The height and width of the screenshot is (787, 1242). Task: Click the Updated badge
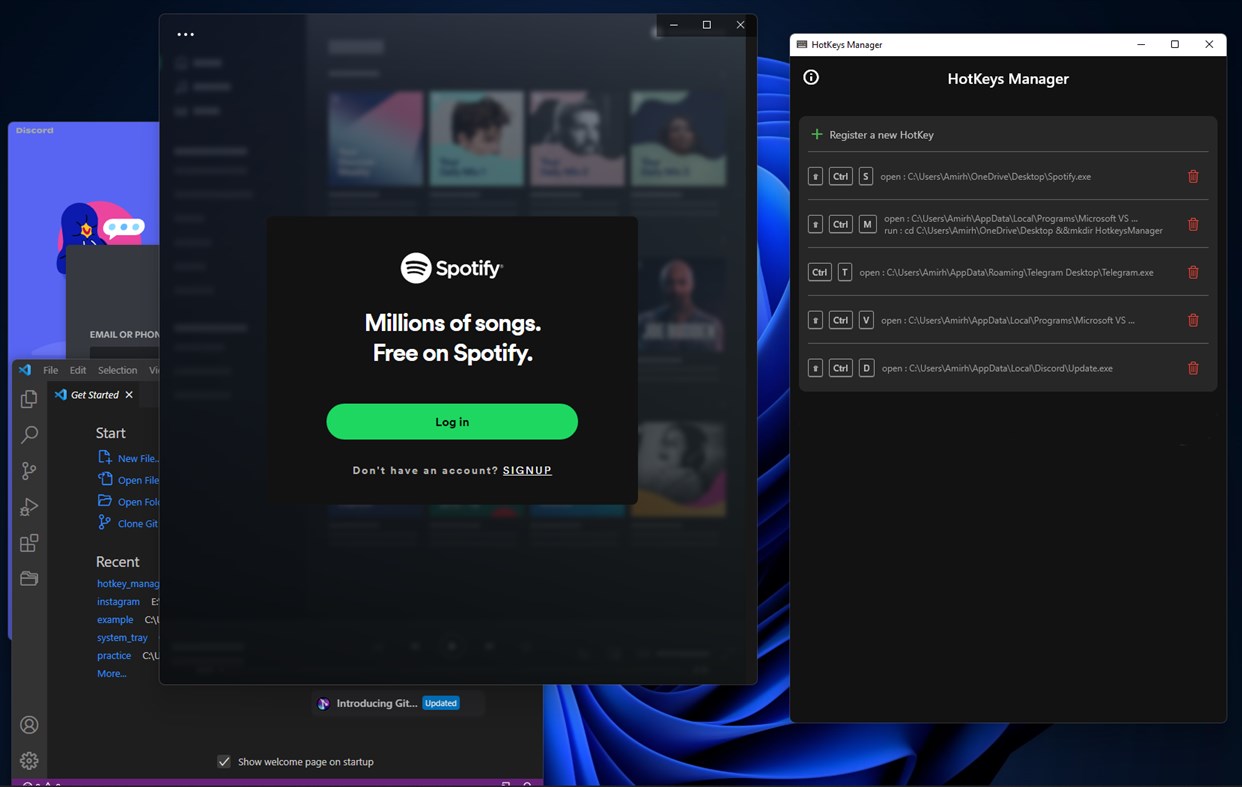pyautogui.click(x=440, y=703)
